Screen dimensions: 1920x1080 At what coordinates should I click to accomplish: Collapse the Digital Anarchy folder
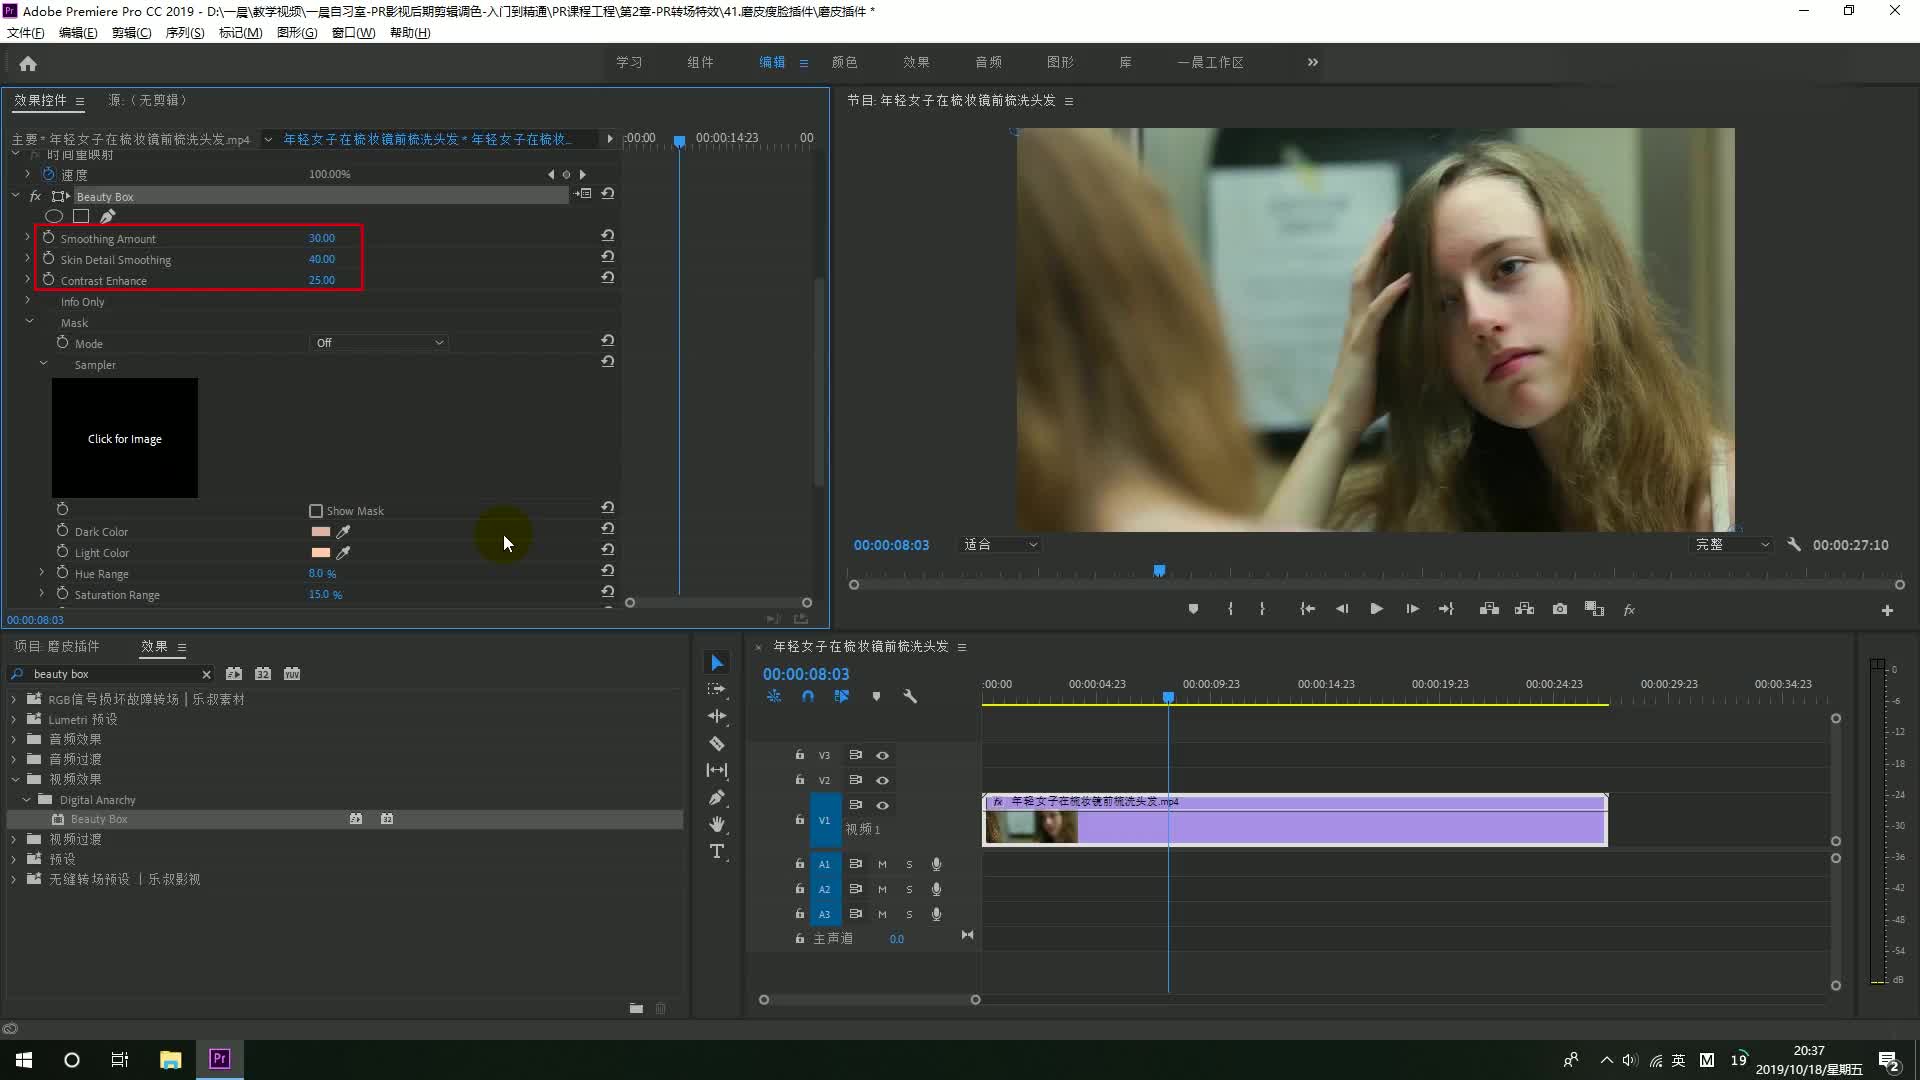[x=27, y=800]
